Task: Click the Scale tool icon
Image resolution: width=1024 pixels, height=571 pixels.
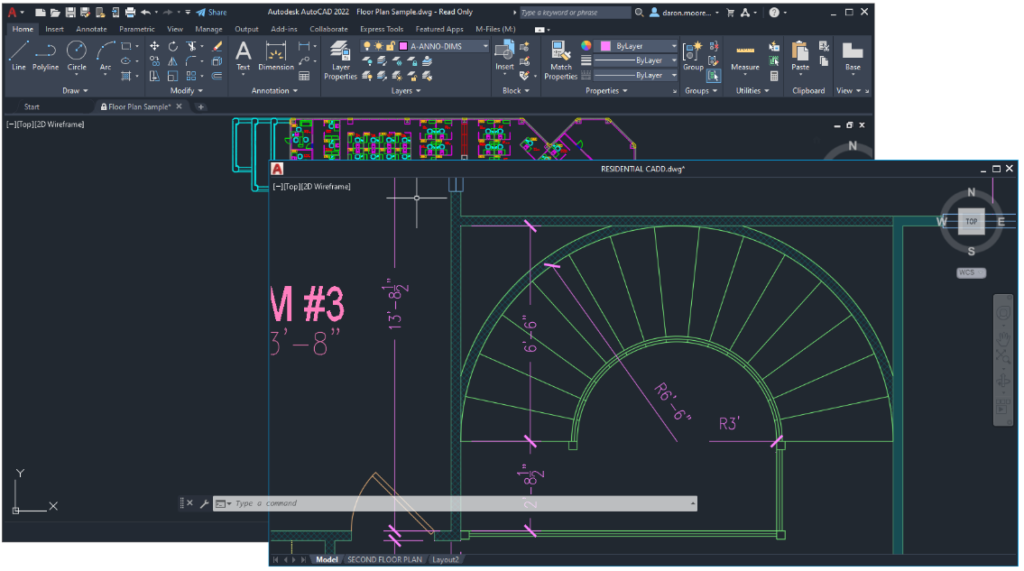Action: [173, 76]
